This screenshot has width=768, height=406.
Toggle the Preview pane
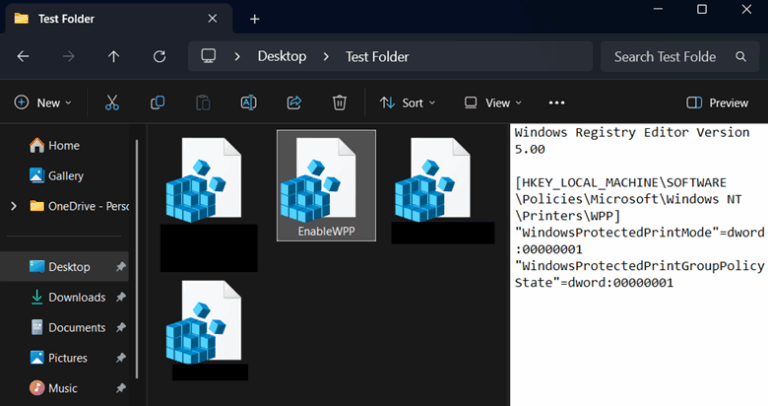pos(717,103)
